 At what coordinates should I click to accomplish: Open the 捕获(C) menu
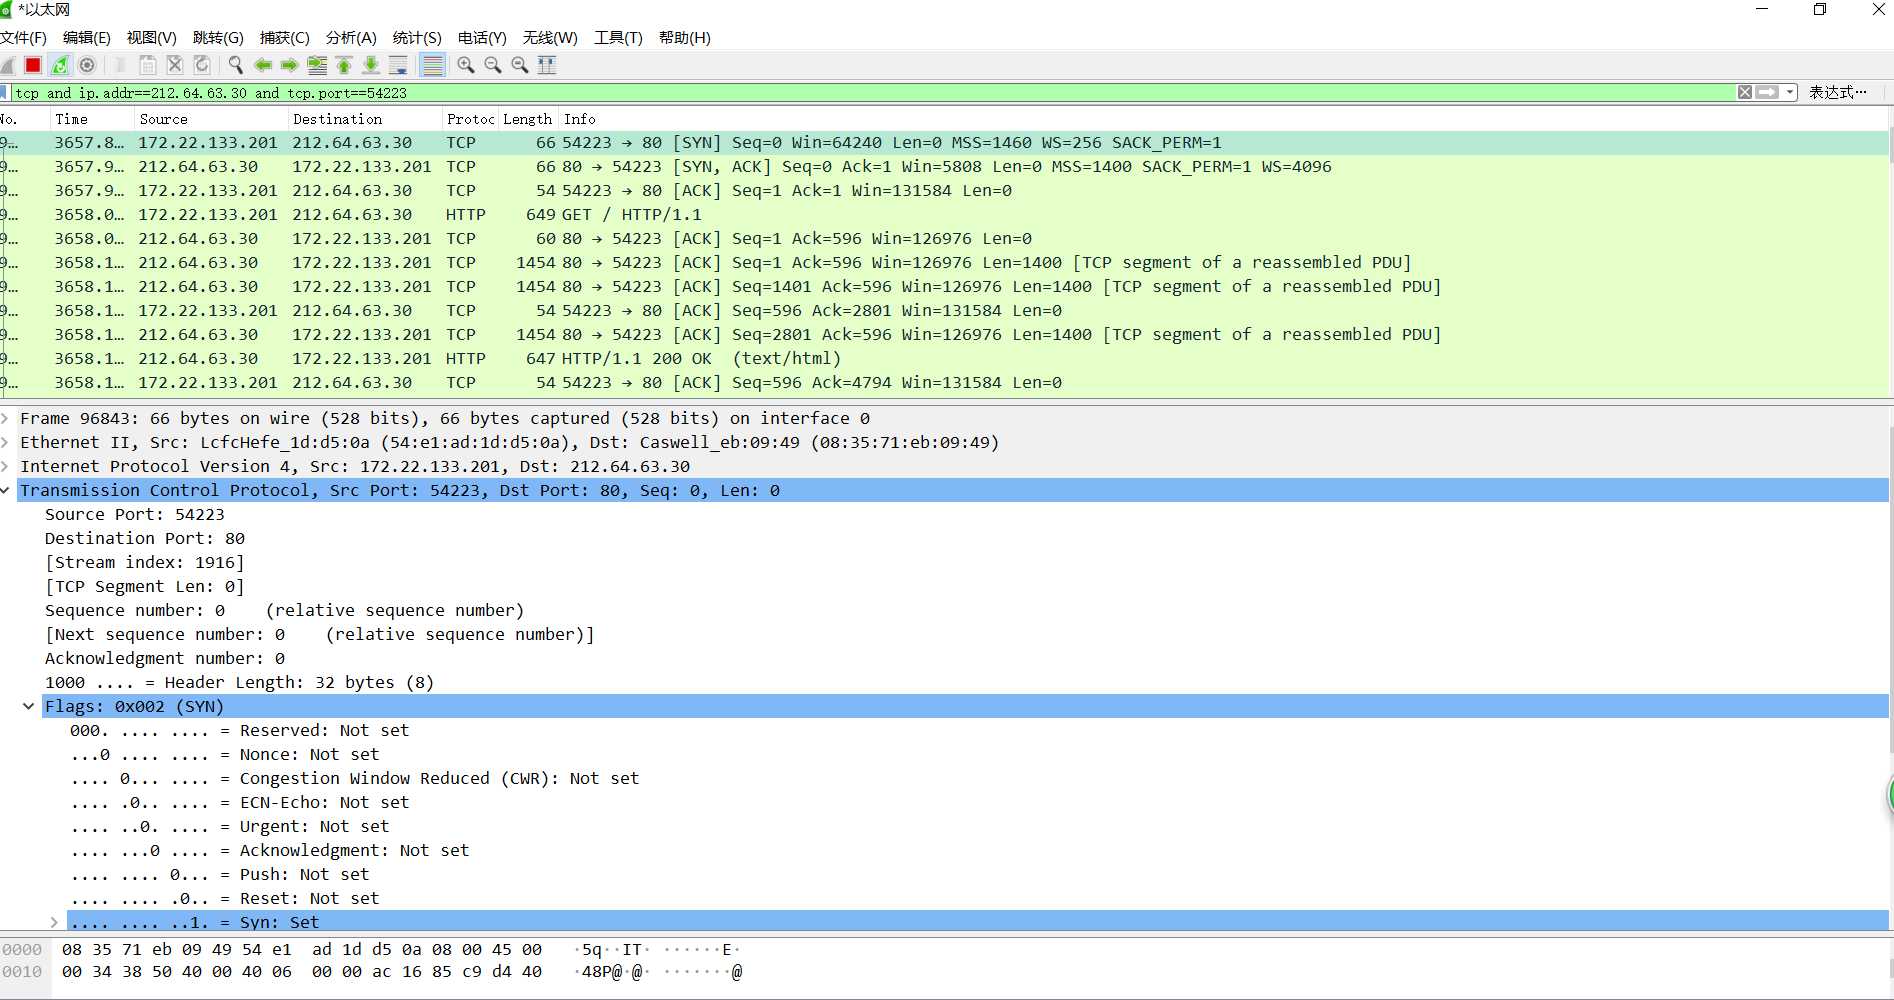click(x=284, y=38)
